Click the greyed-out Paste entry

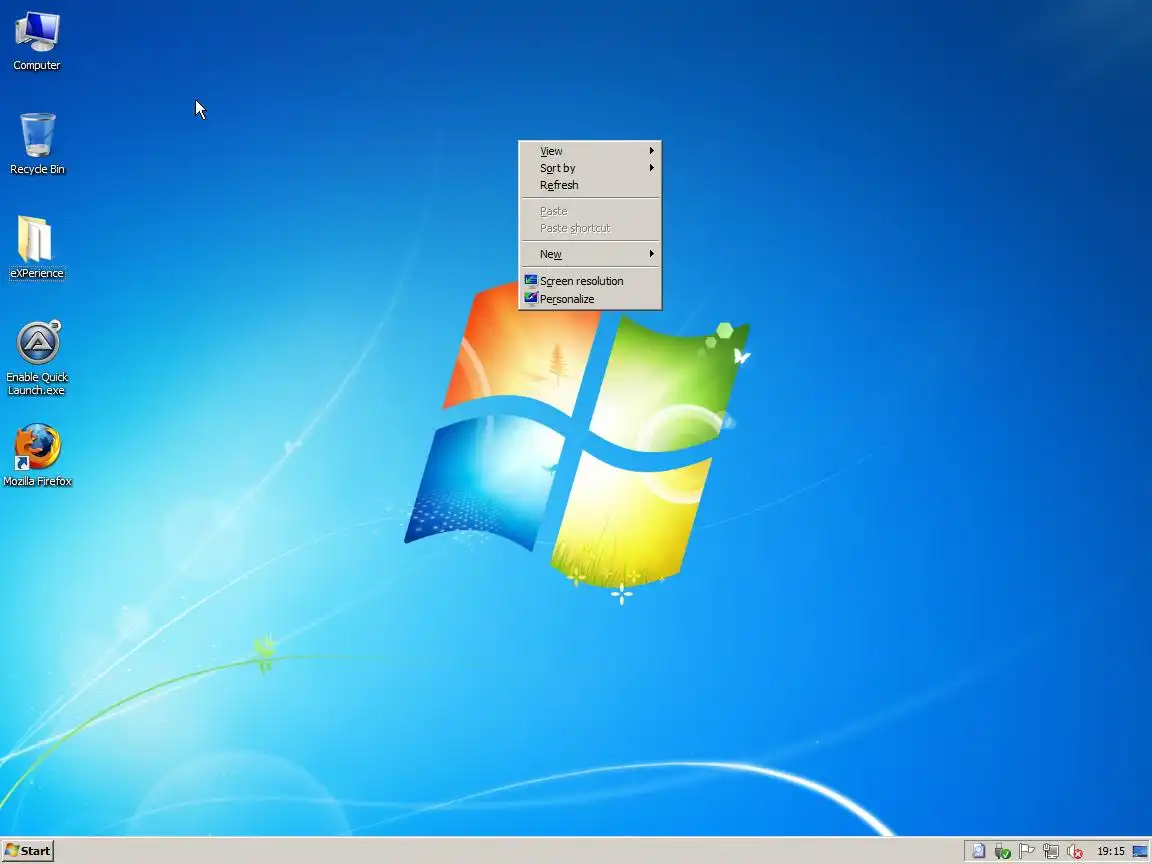click(590, 211)
